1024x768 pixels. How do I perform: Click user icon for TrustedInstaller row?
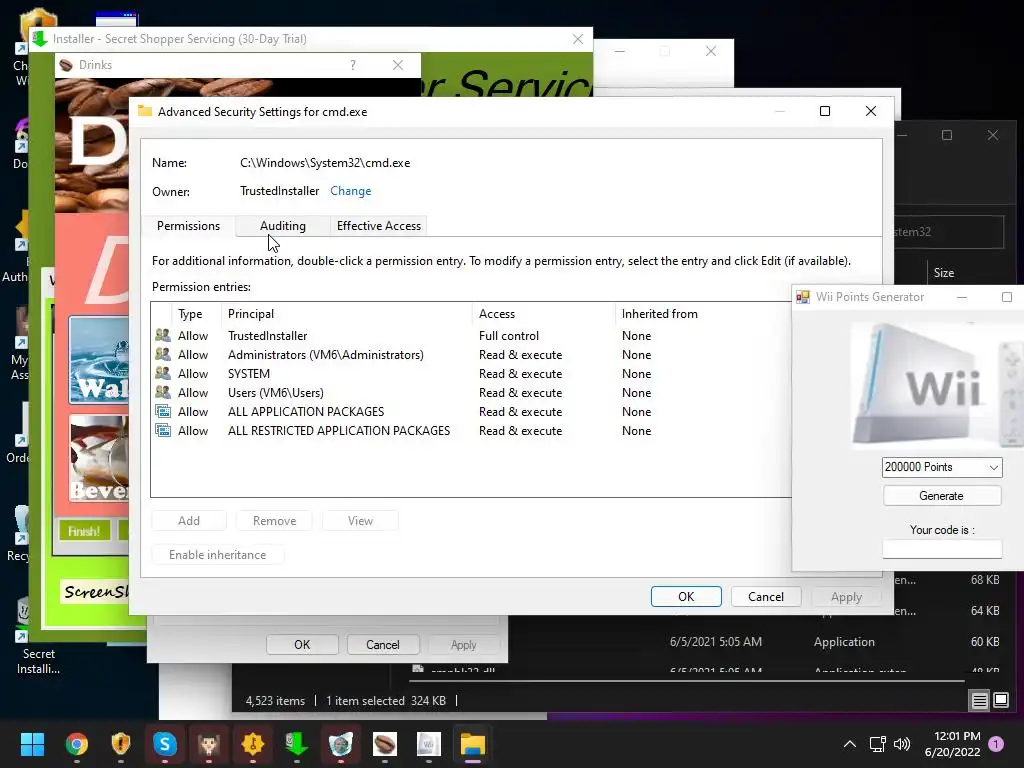(163, 336)
